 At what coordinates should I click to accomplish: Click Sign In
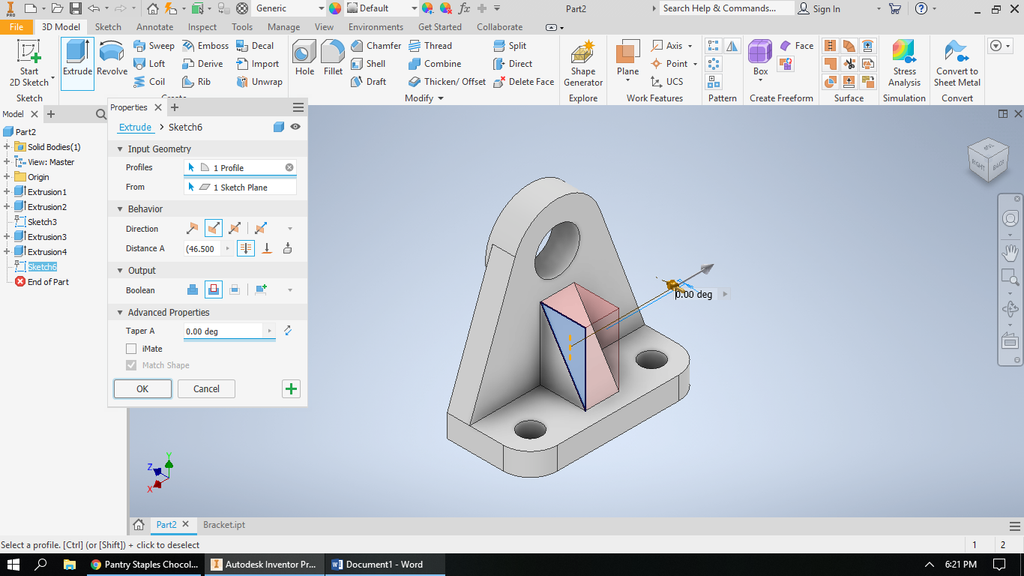[820, 8]
